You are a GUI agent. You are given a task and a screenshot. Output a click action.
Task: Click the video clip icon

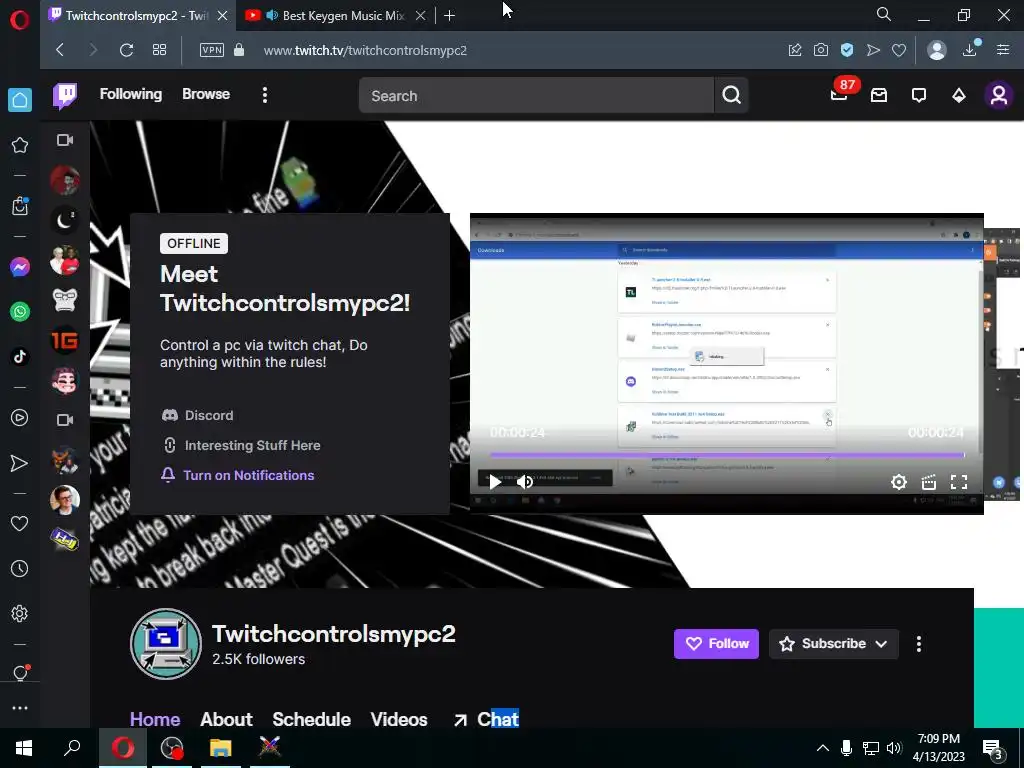[x=929, y=482]
